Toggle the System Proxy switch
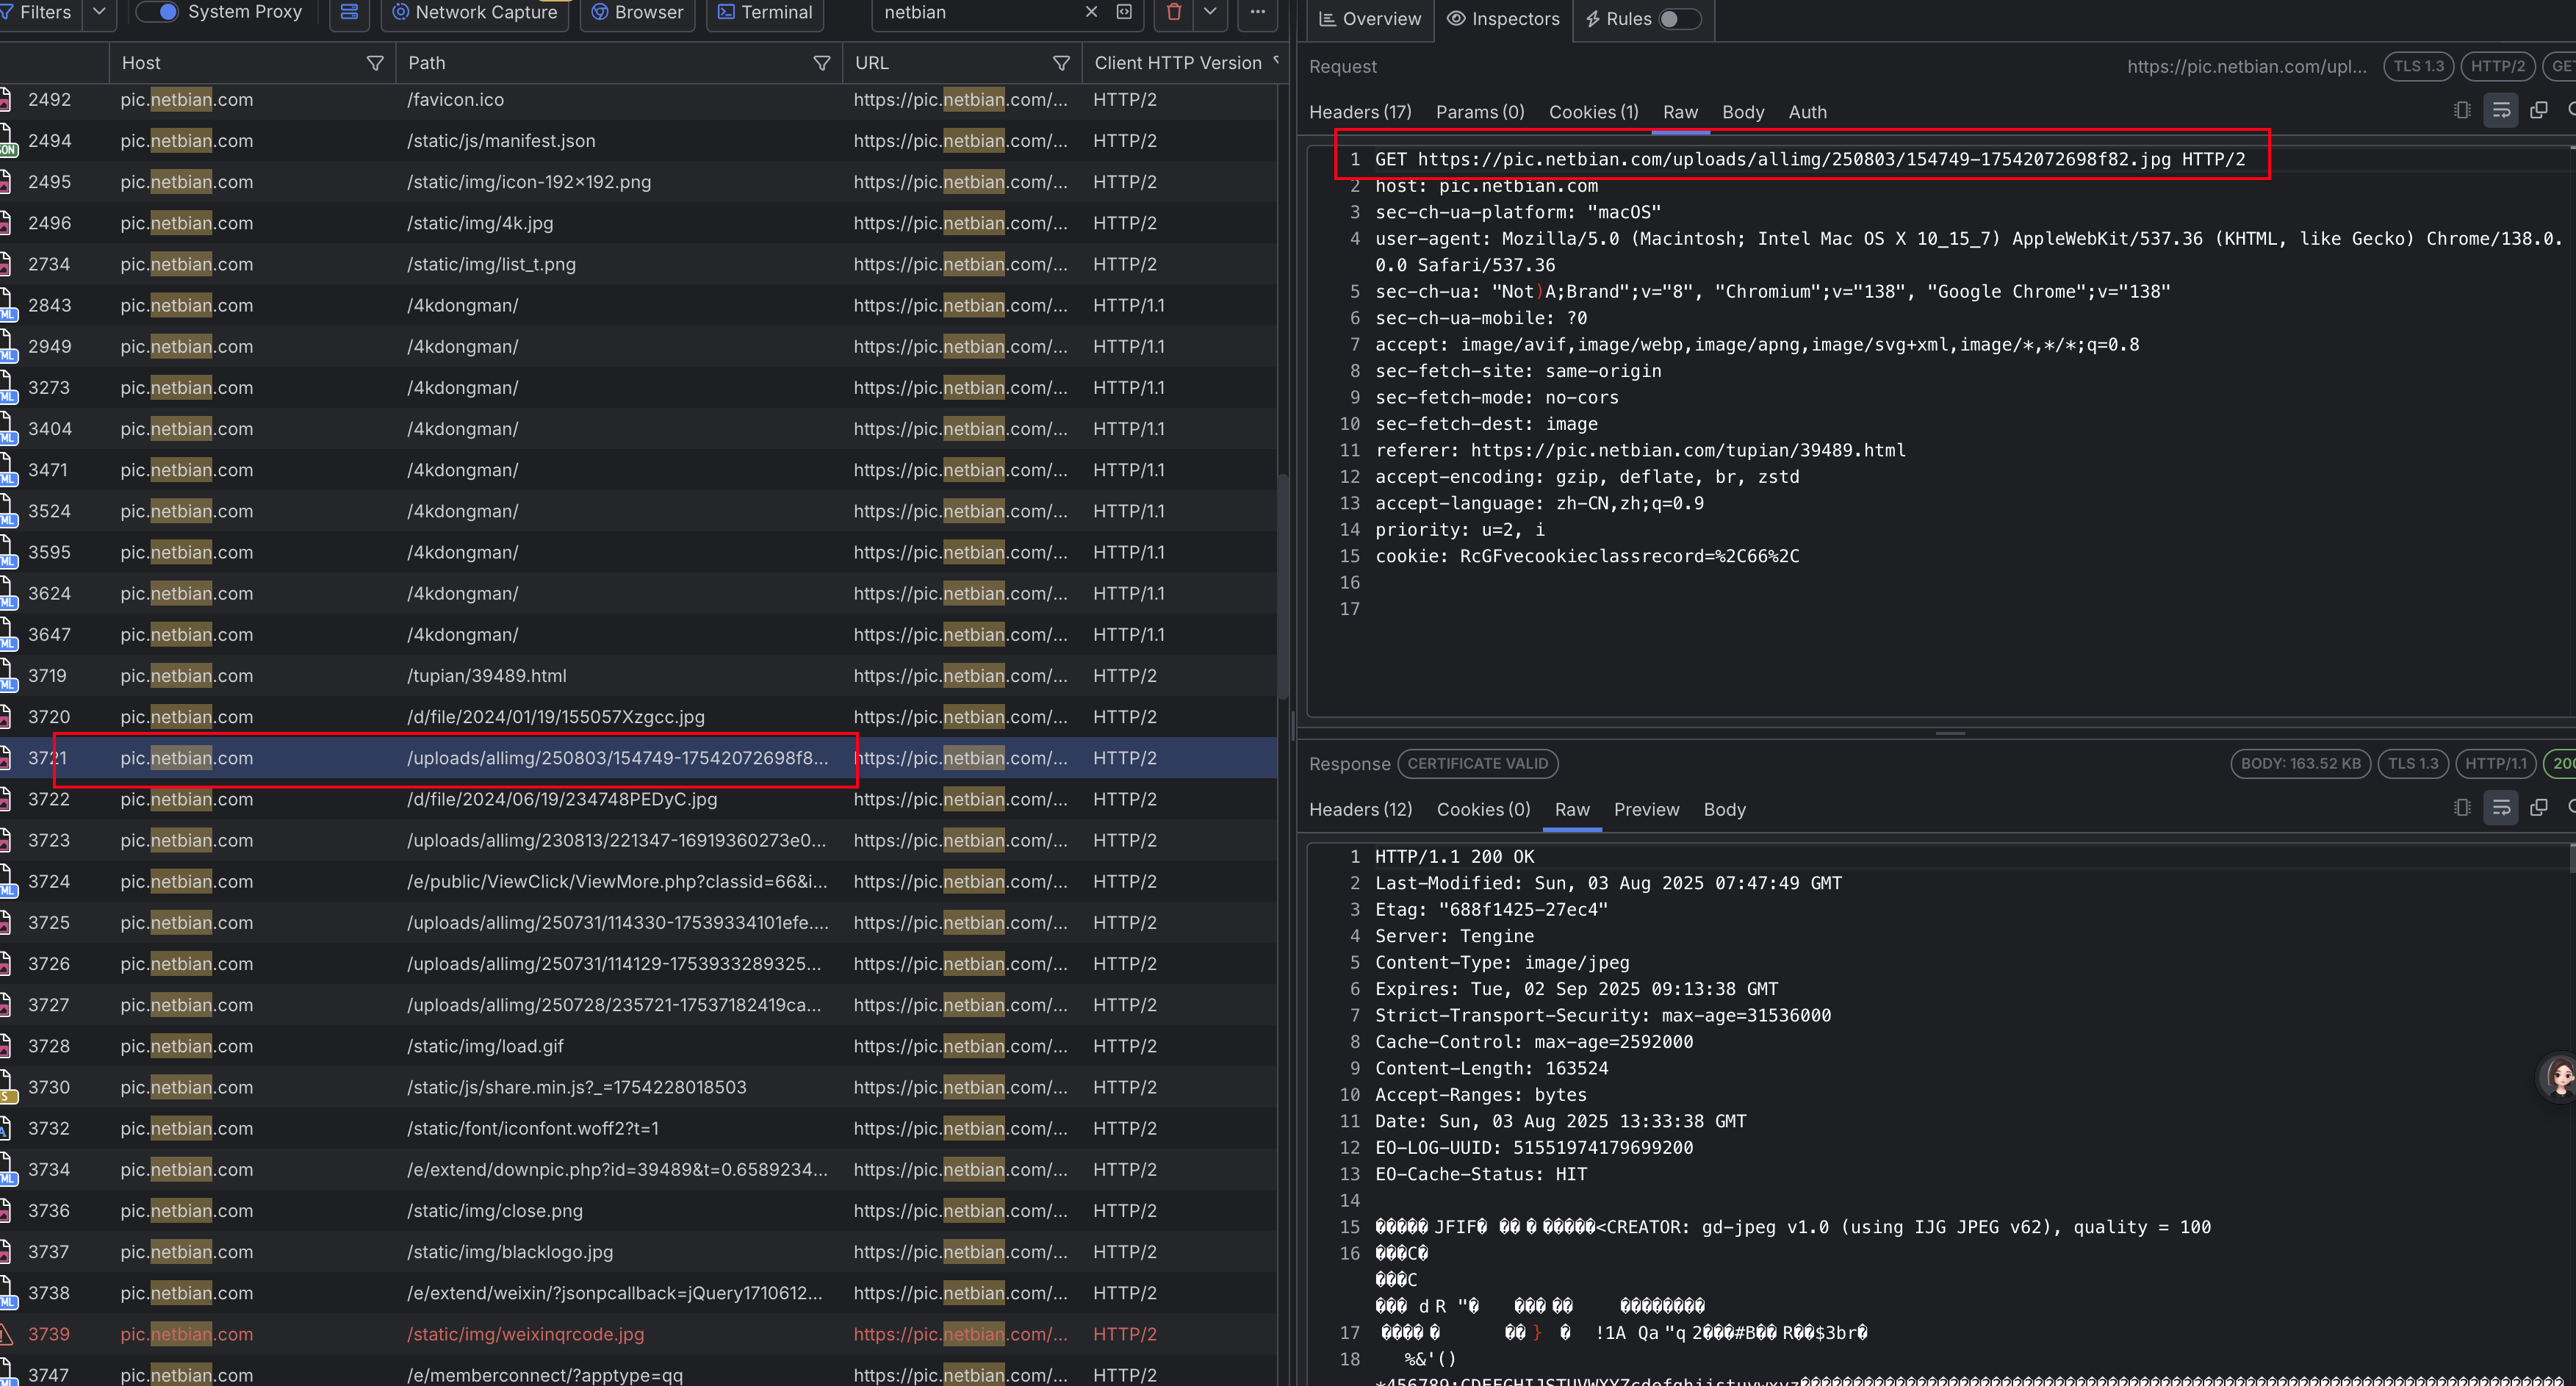This screenshot has height=1386, width=2576. [157, 12]
